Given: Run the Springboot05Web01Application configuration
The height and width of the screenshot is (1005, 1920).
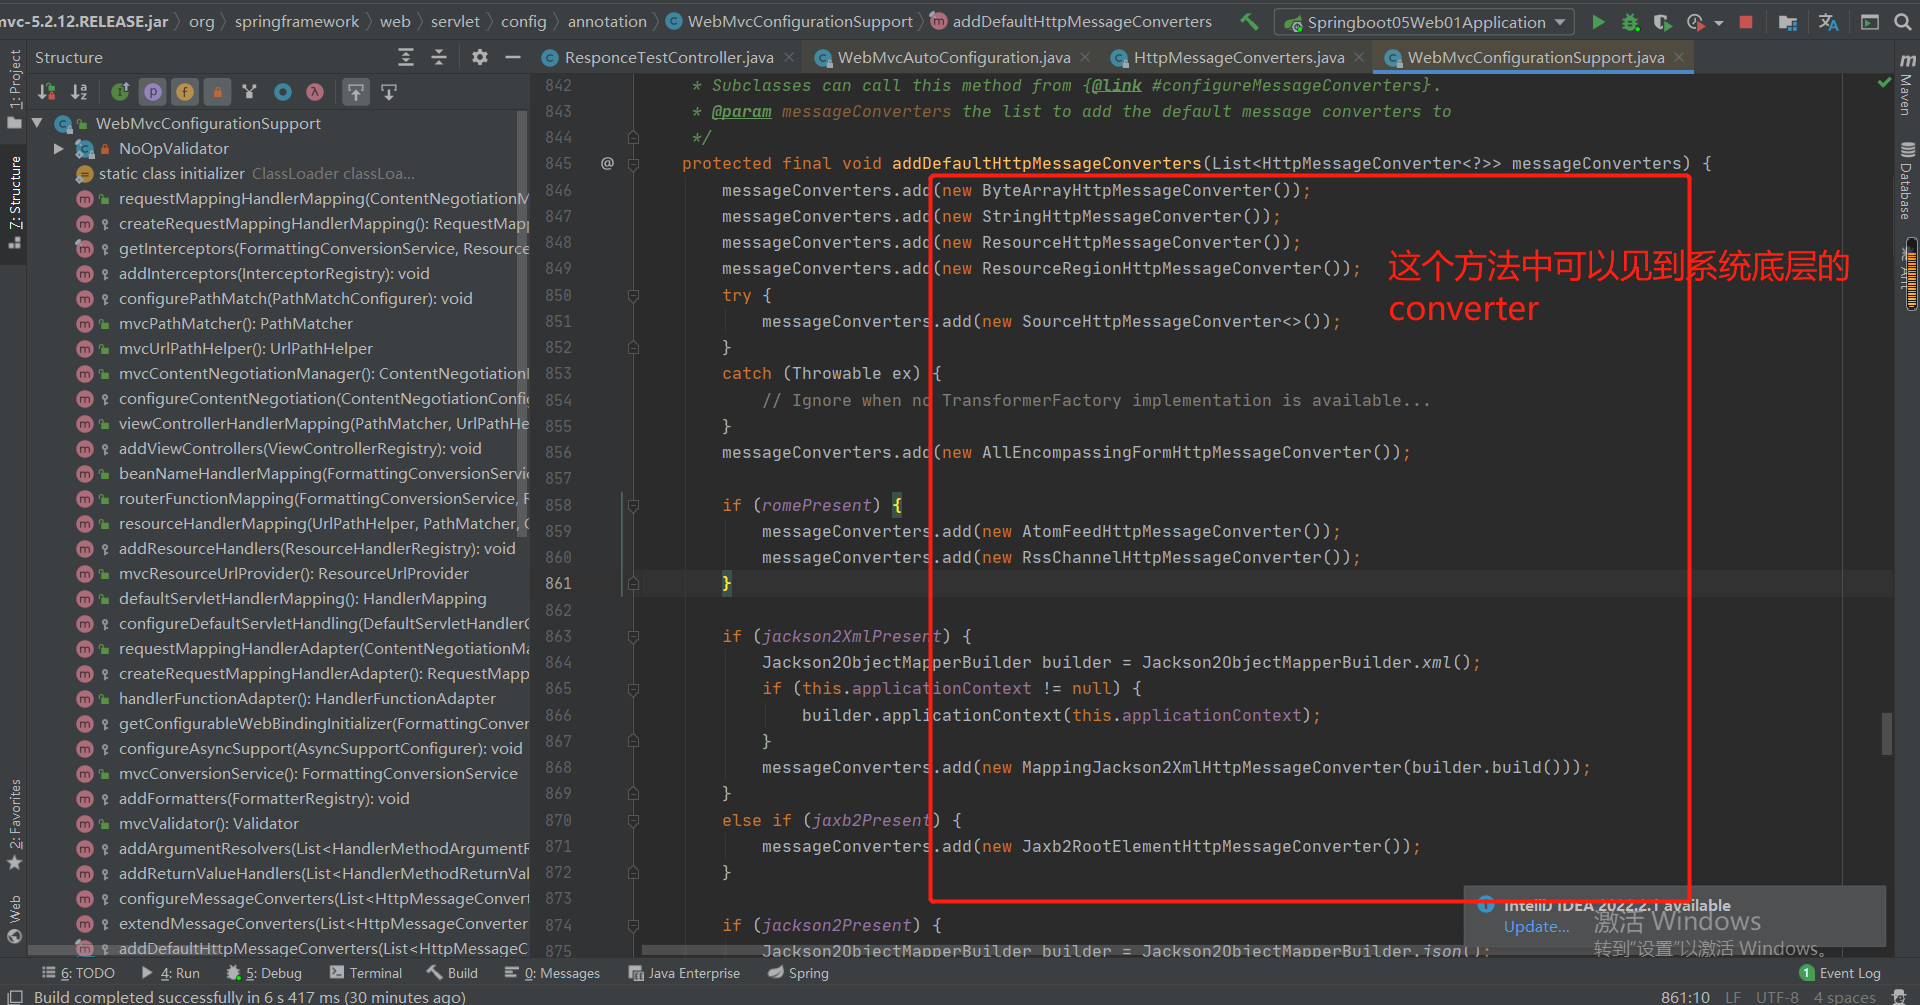Looking at the screenshot, I should point(1598,22).
